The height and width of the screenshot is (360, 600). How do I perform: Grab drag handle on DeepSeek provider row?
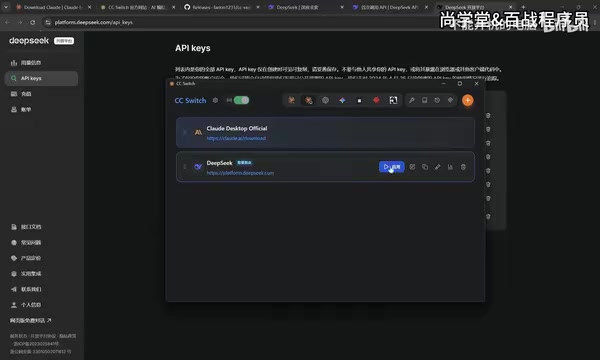[184, 167]
